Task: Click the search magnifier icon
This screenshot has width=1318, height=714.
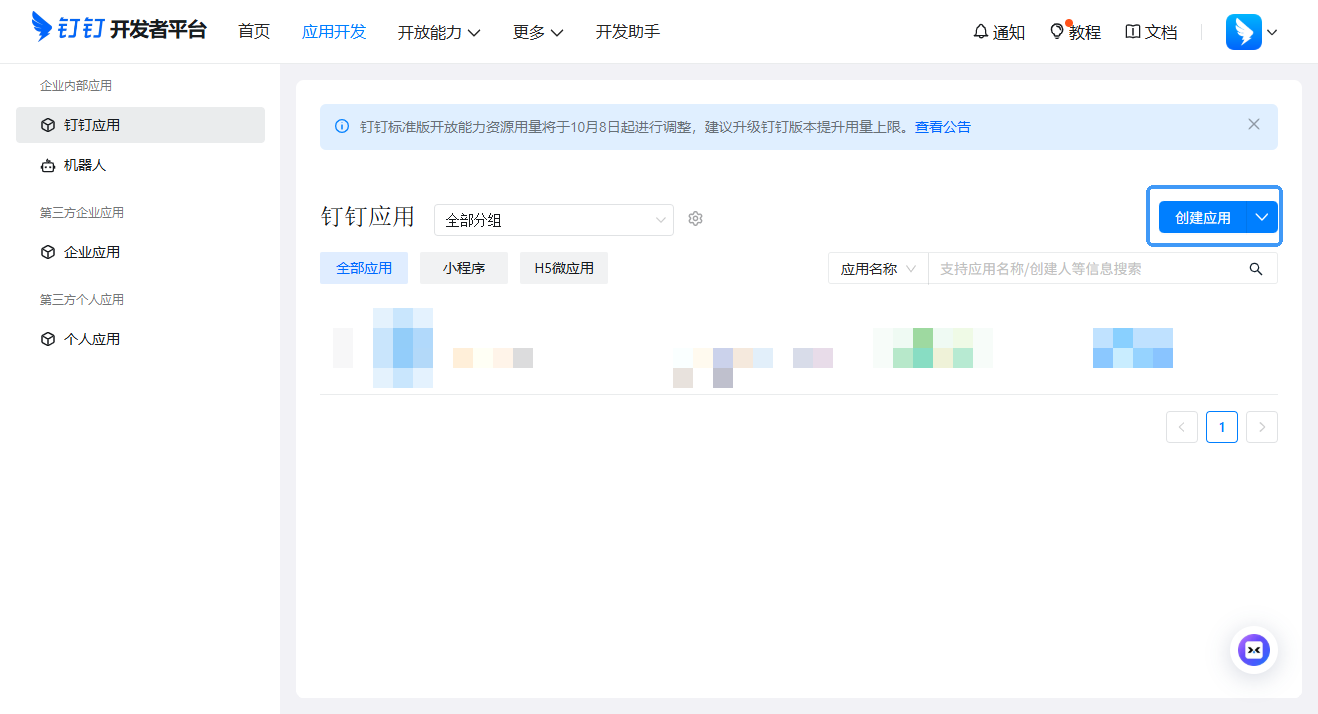Action: click(x=1256, y=269)
